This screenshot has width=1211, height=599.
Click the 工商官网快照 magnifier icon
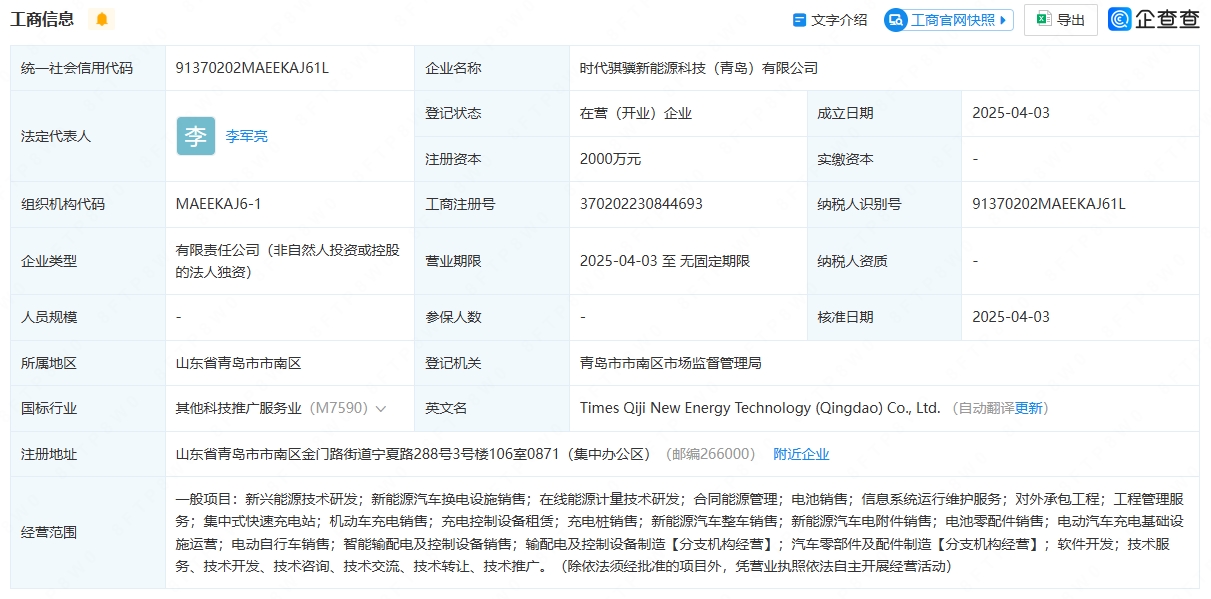coord(896,20)
